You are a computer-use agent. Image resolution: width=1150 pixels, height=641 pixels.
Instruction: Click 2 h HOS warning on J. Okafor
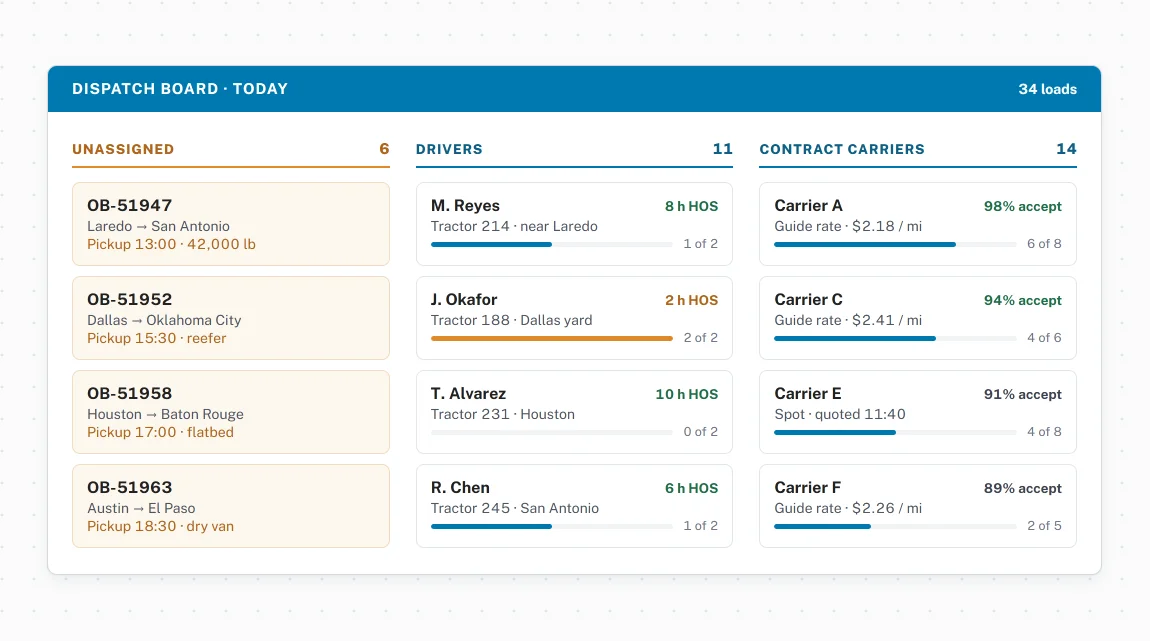692,300
